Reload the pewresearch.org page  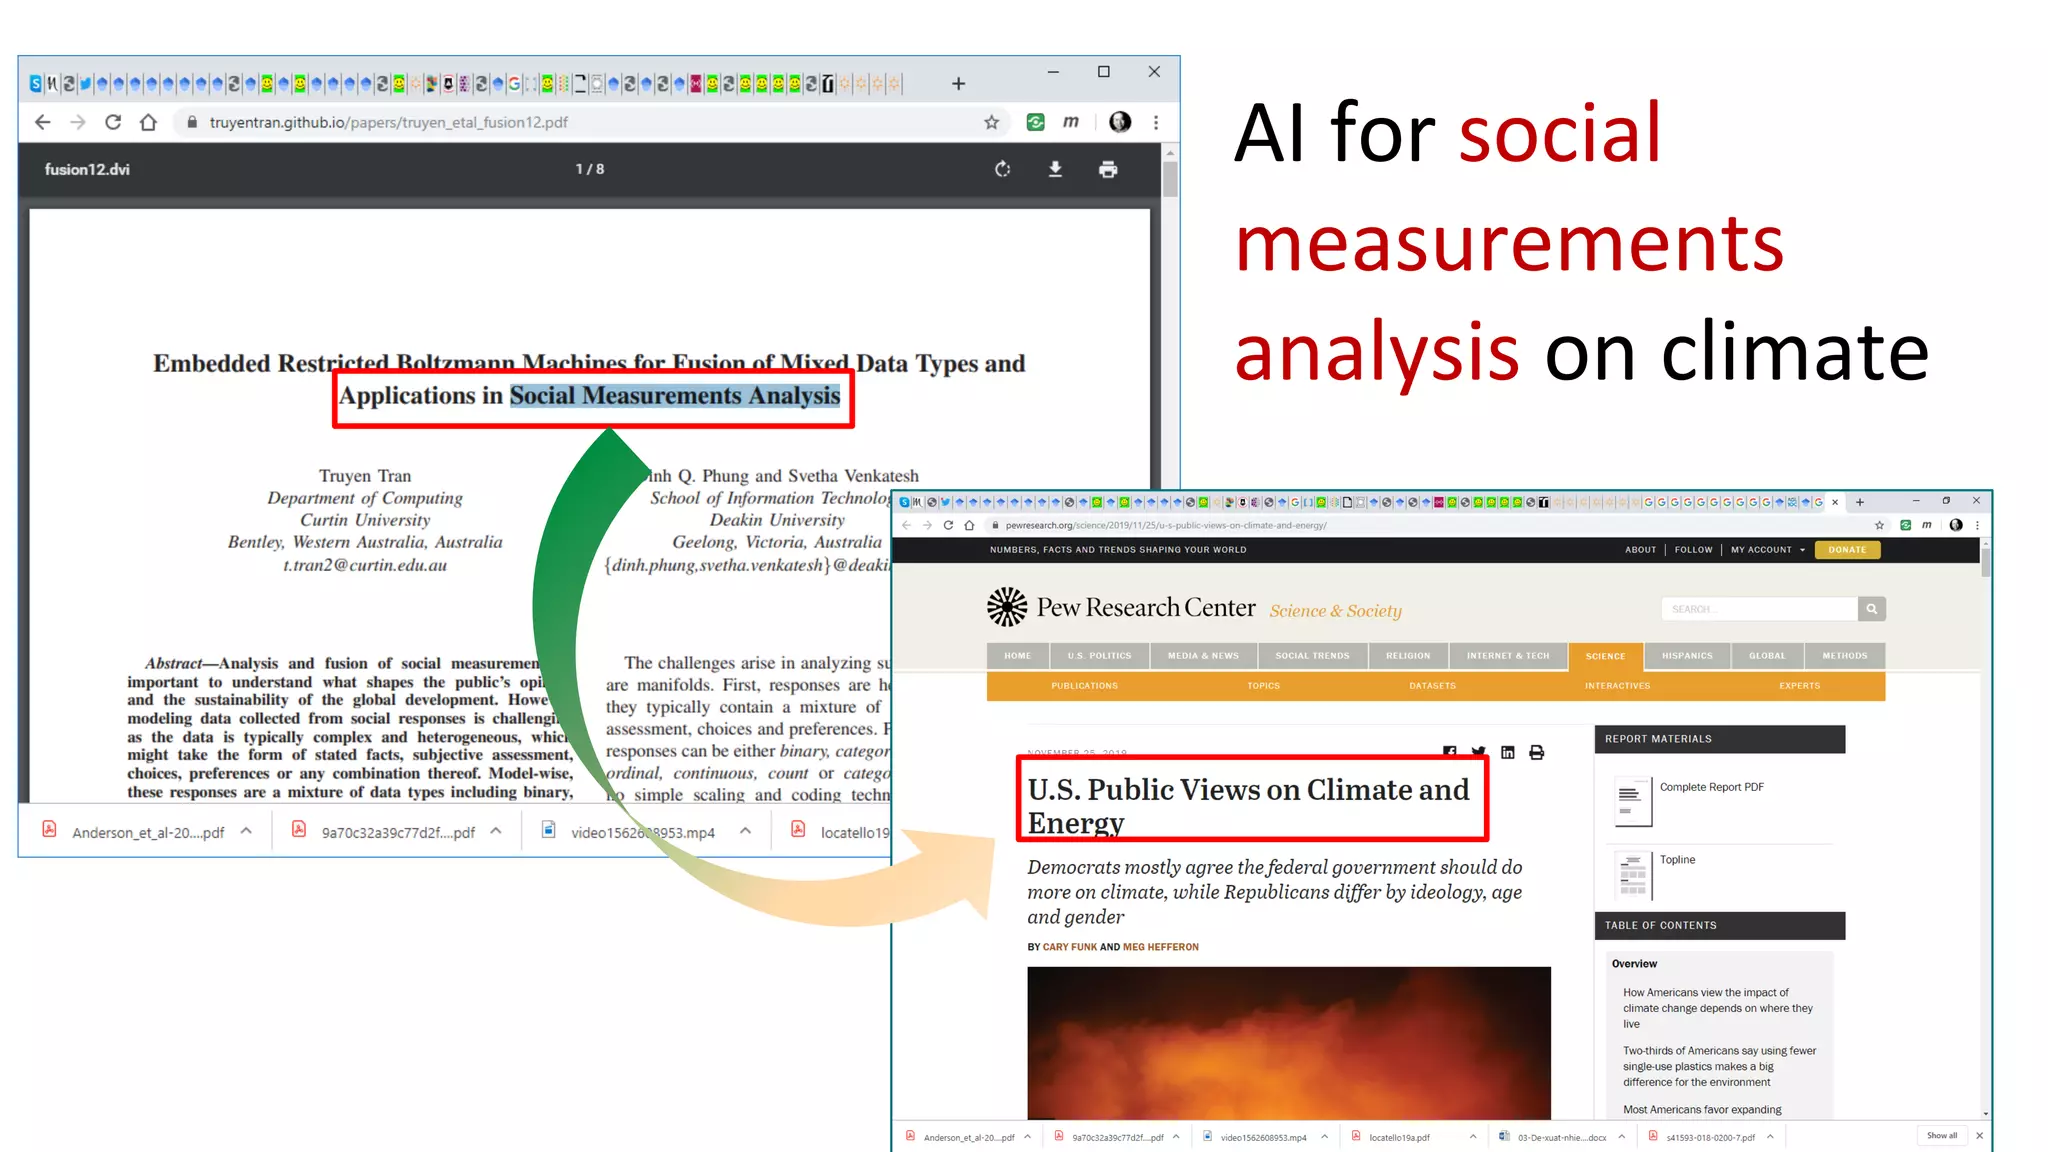(x=948, y=525)
